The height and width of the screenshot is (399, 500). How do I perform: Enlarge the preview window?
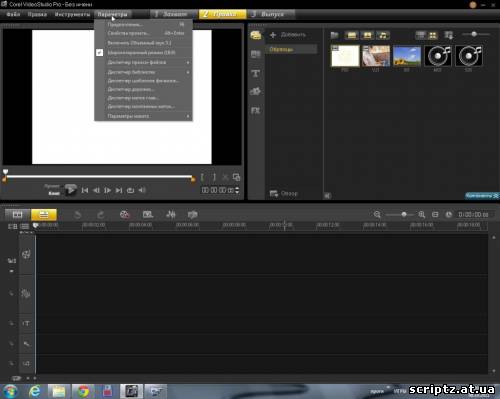[x=236, y=177]
